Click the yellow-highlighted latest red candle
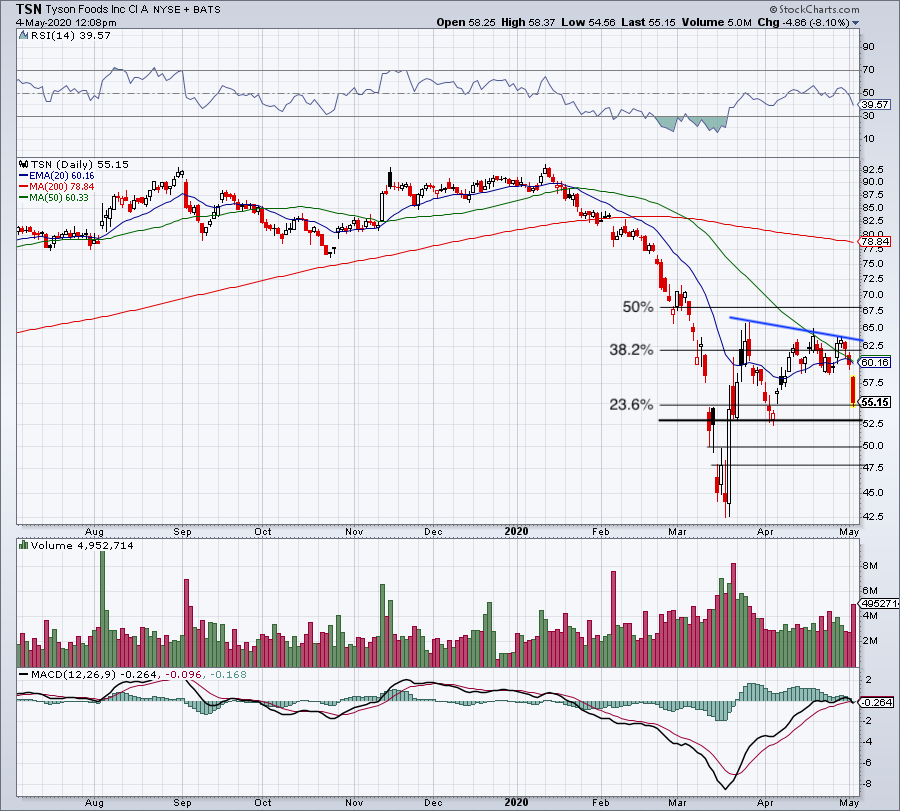The width and height of the screenshot is (900, 811). click(853, 391)
